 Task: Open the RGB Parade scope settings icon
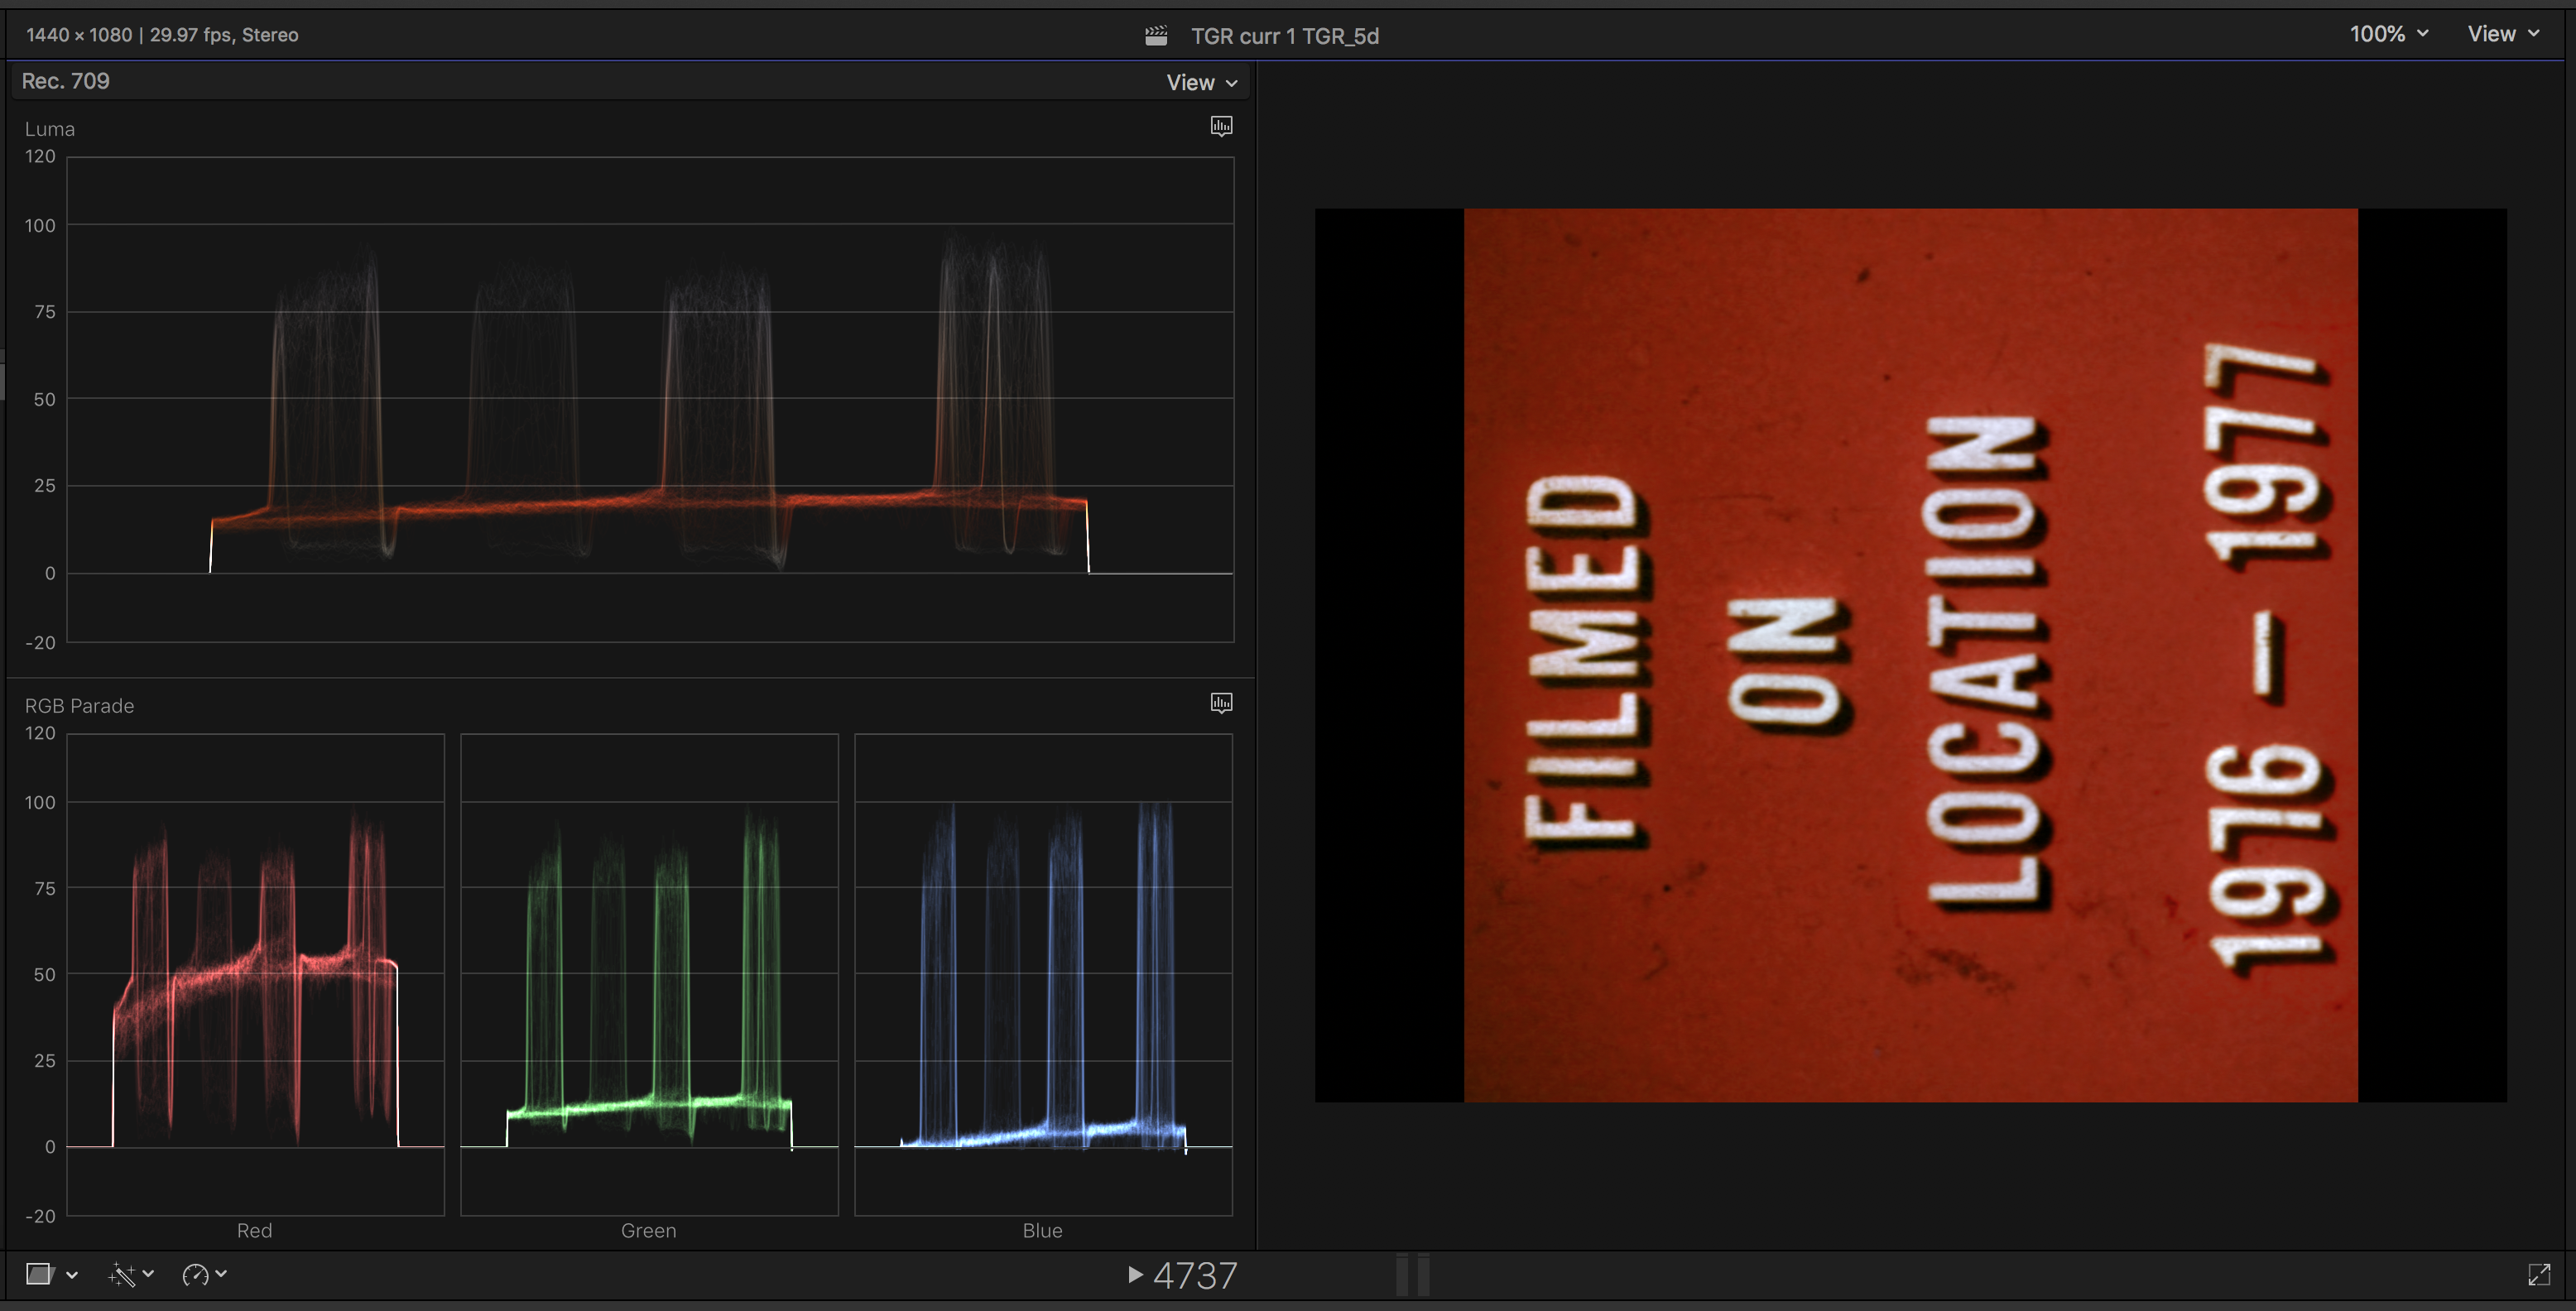pyautogui.click(x=1221, y=703)
